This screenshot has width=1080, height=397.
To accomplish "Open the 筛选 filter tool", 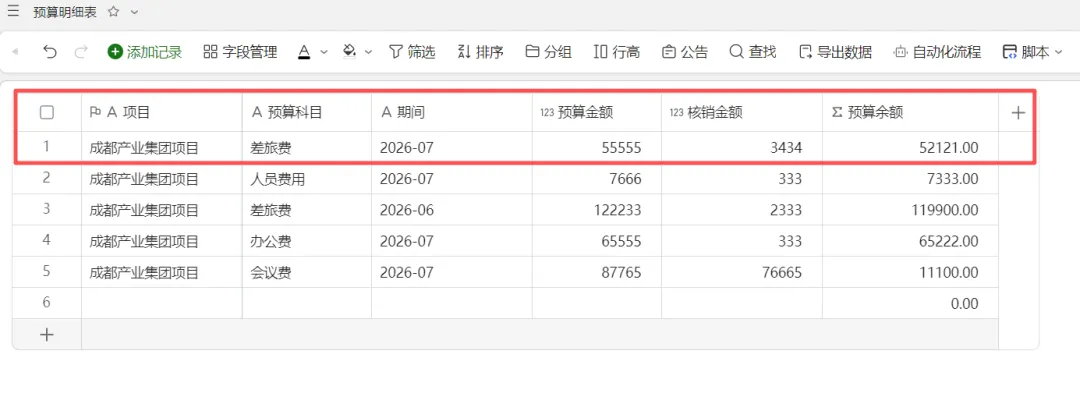I will point(412,52).
